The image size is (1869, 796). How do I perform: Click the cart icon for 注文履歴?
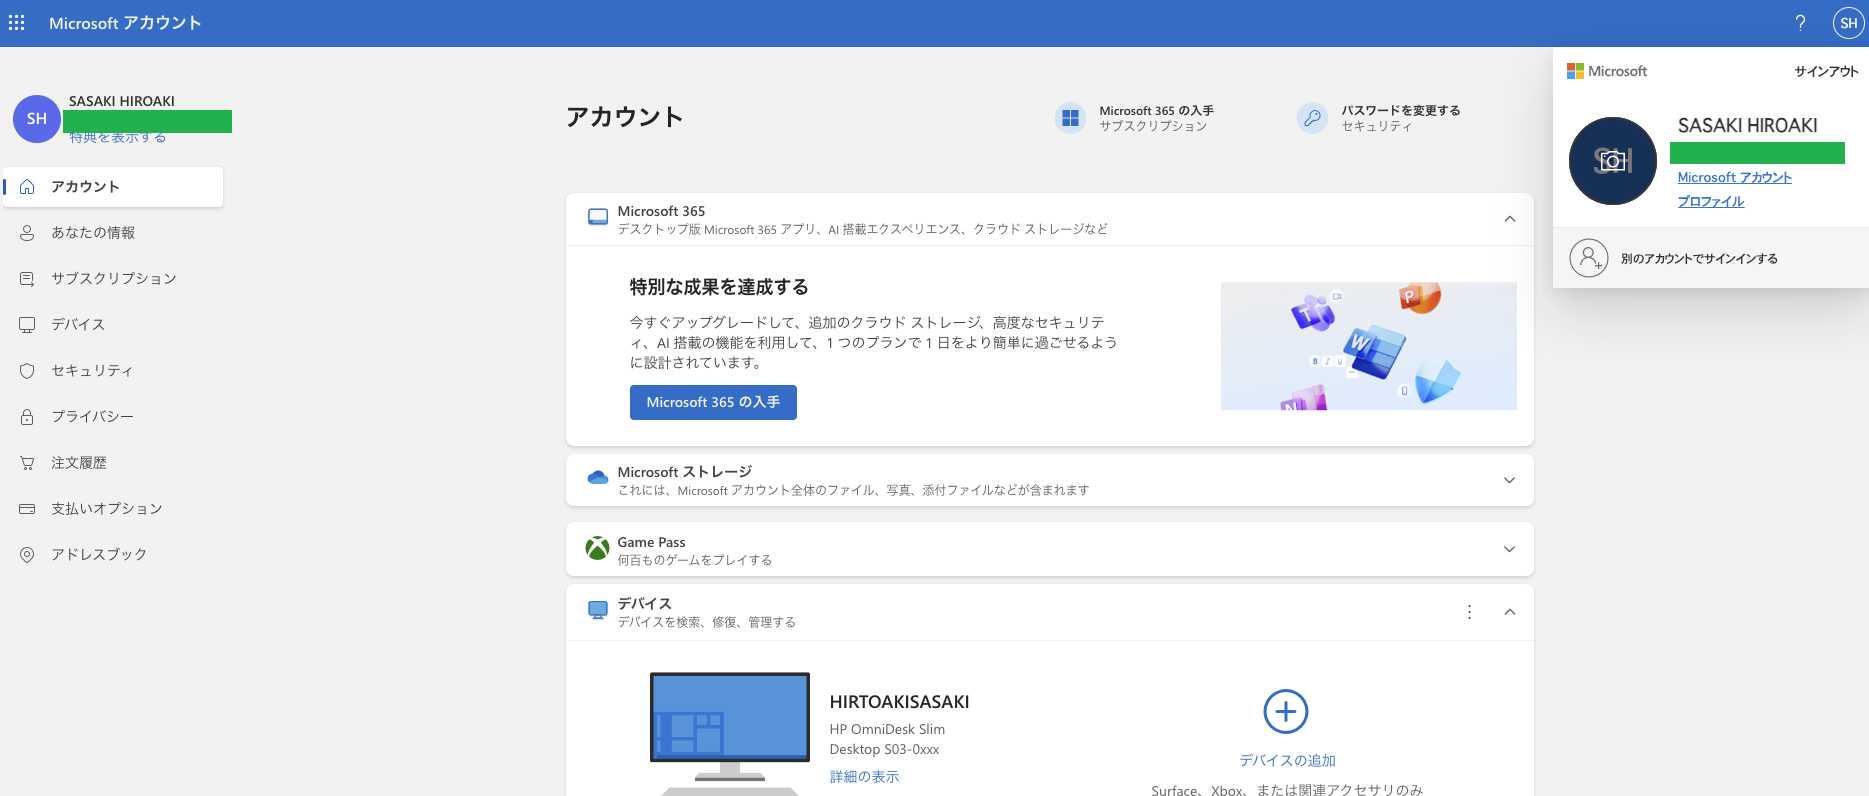point(27,463)
